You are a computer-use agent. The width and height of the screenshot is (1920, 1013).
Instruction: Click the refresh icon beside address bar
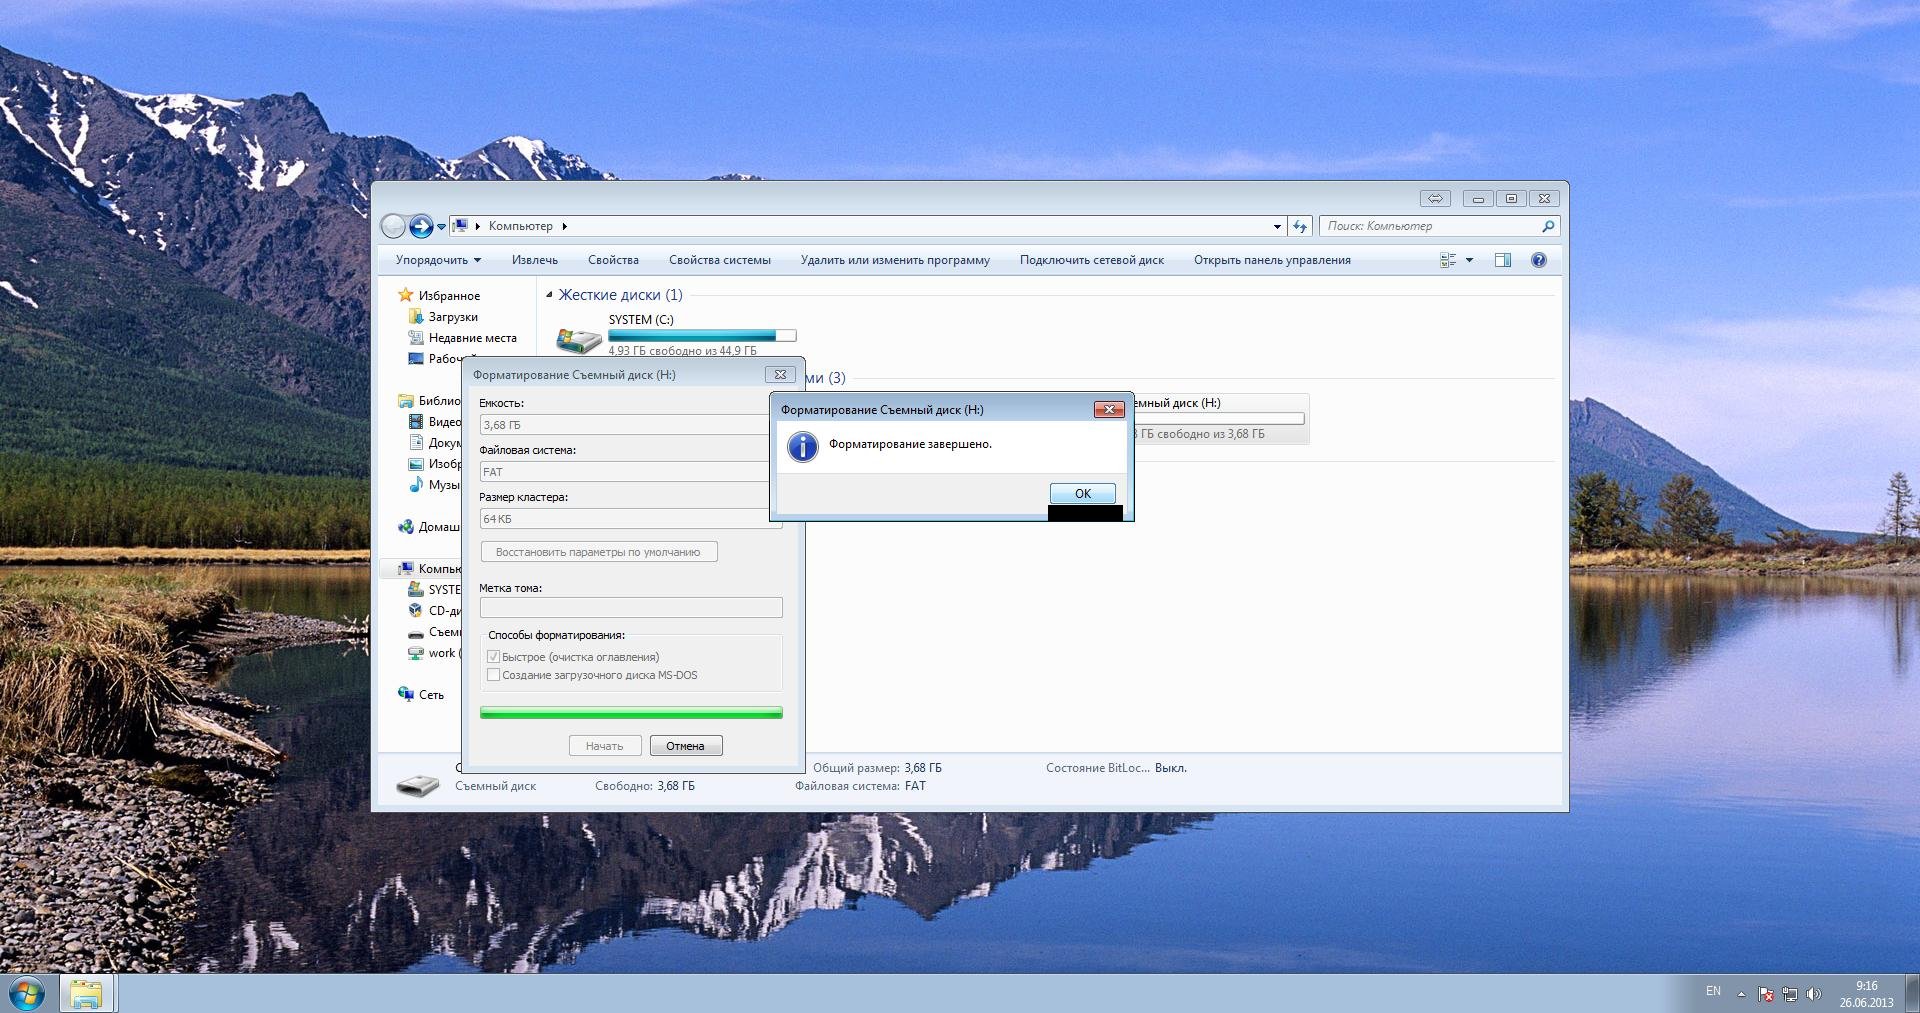1300,226
